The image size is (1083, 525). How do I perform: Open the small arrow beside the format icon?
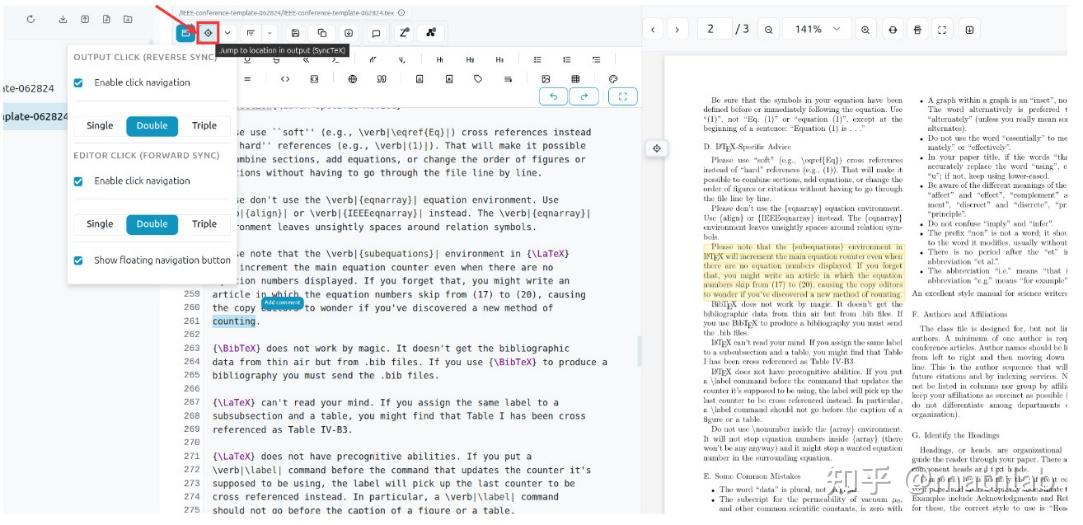(269, 32)
